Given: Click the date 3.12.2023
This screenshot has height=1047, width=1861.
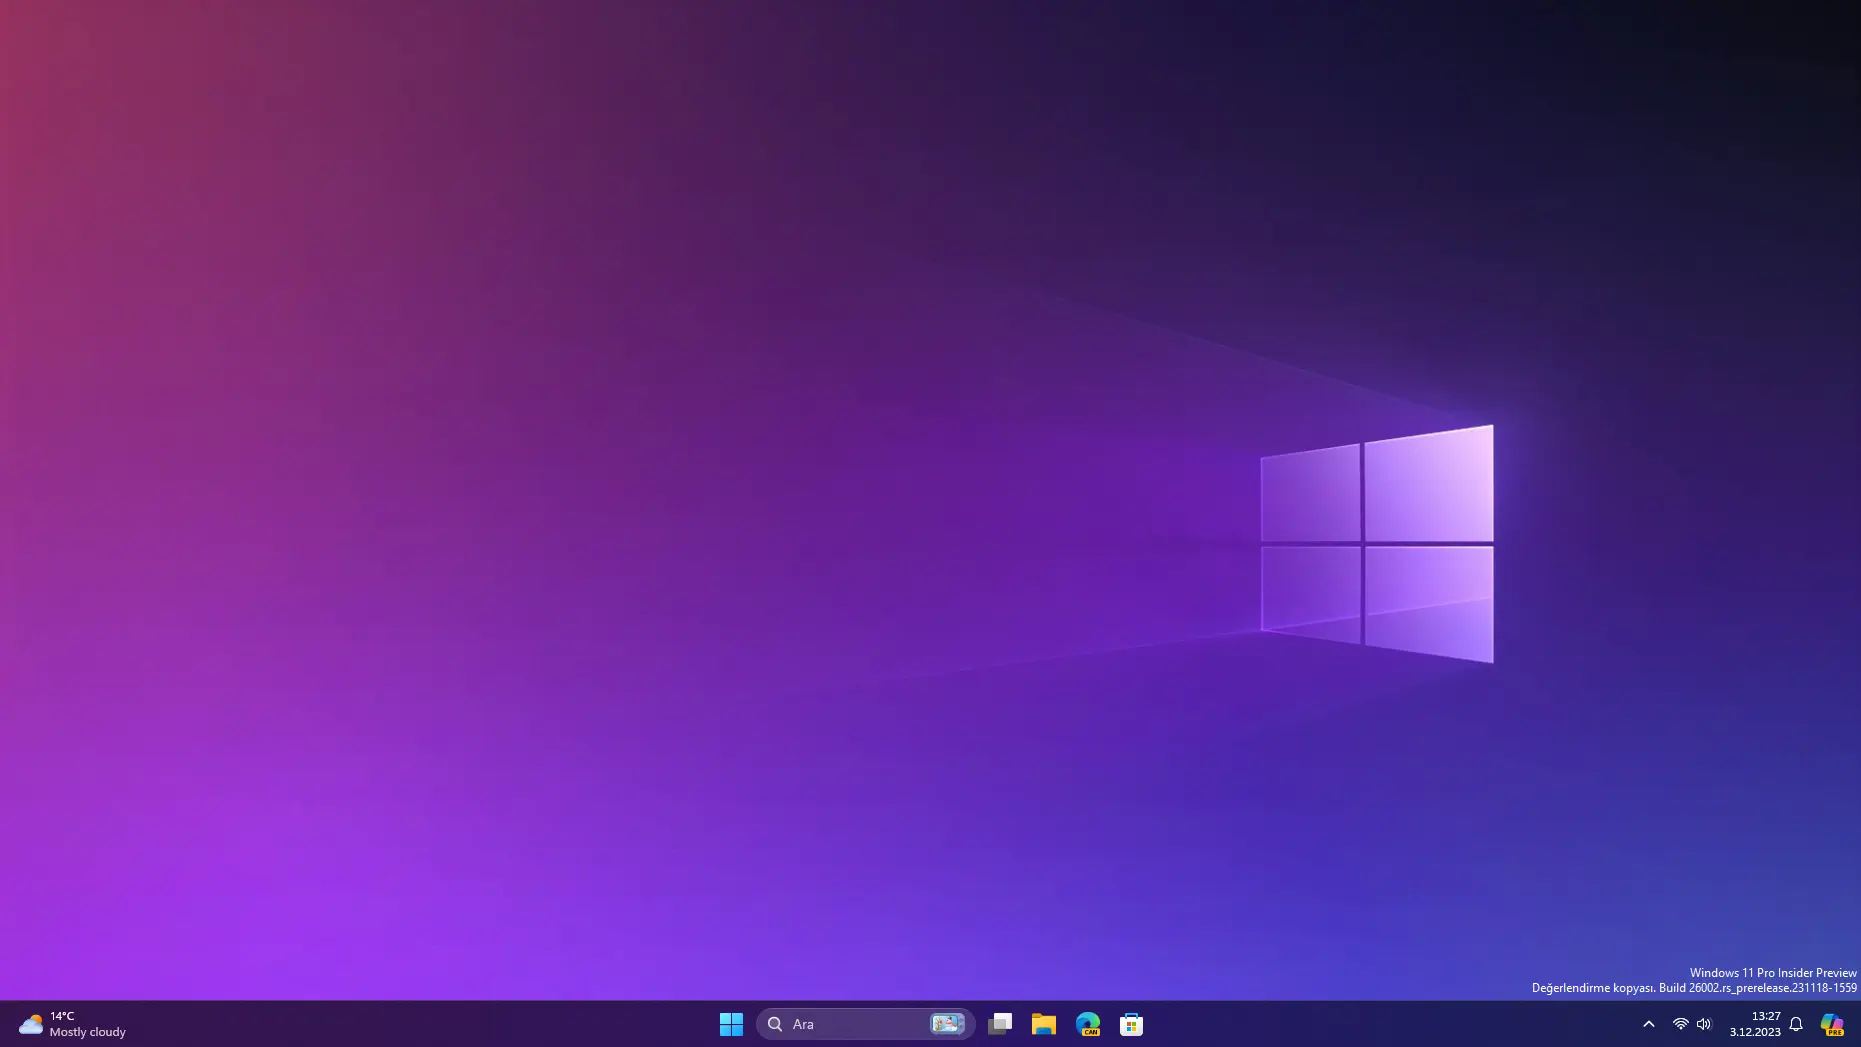Looking at the screenshot, I should click(x=1755, y=1032).
